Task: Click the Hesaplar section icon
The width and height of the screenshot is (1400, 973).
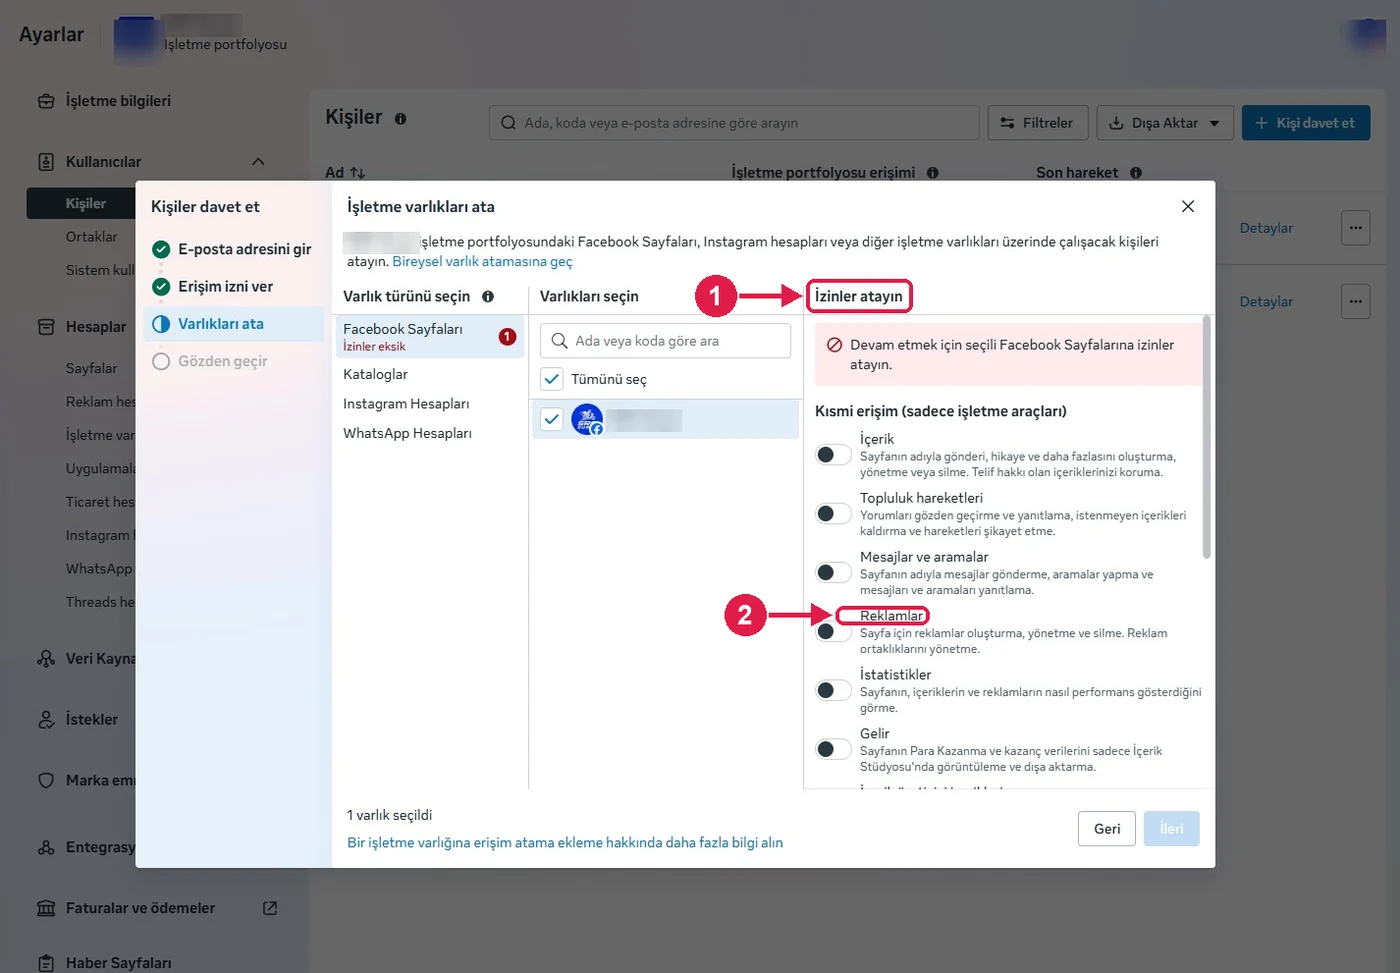Action: click(46, 327)
